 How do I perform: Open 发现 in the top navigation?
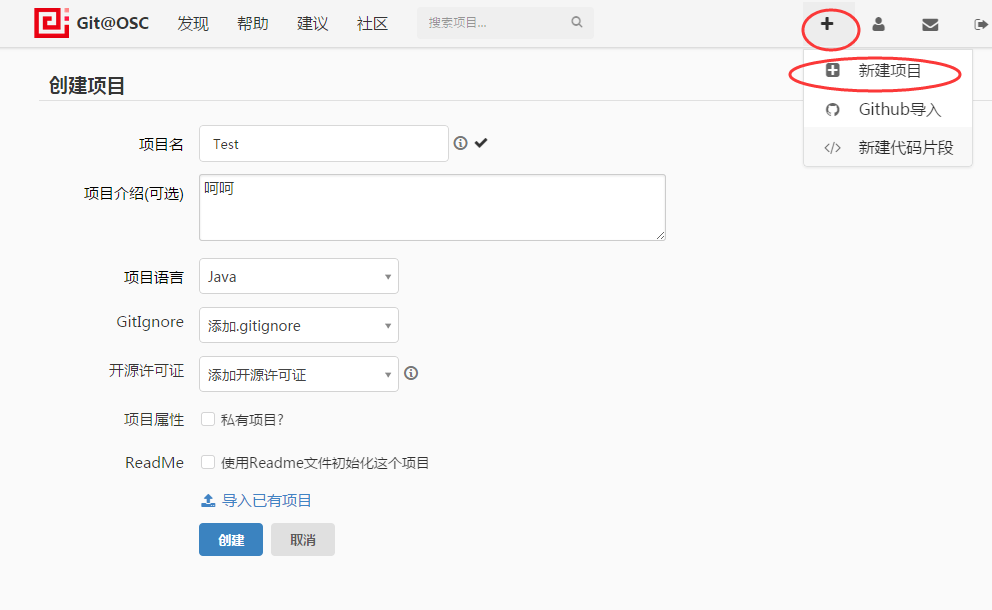click(193, 24)
